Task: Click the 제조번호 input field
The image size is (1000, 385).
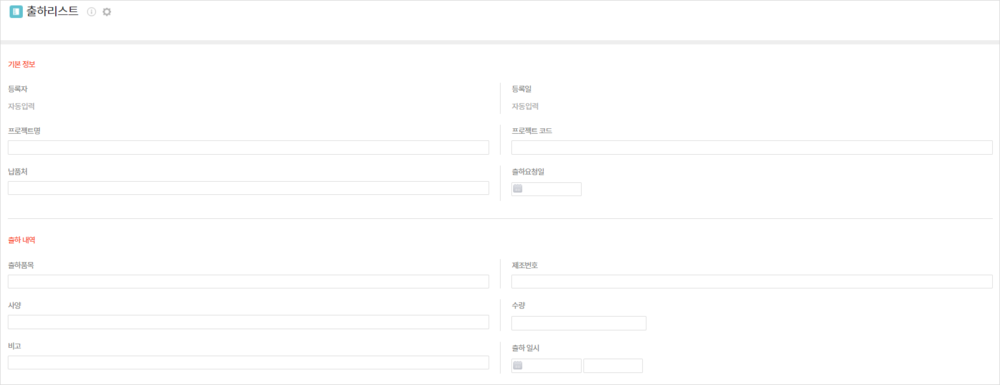Action: pyautogui.click(x=752, y=282)
